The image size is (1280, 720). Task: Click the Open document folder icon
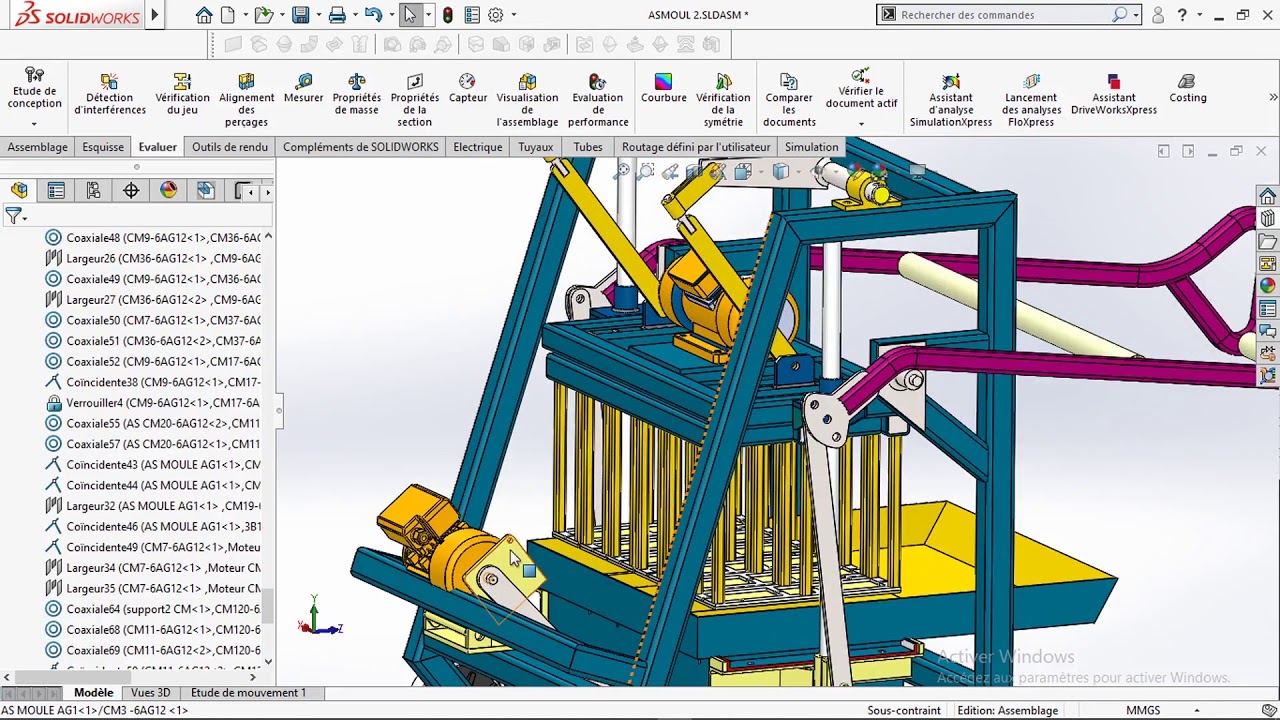[262, 15]
